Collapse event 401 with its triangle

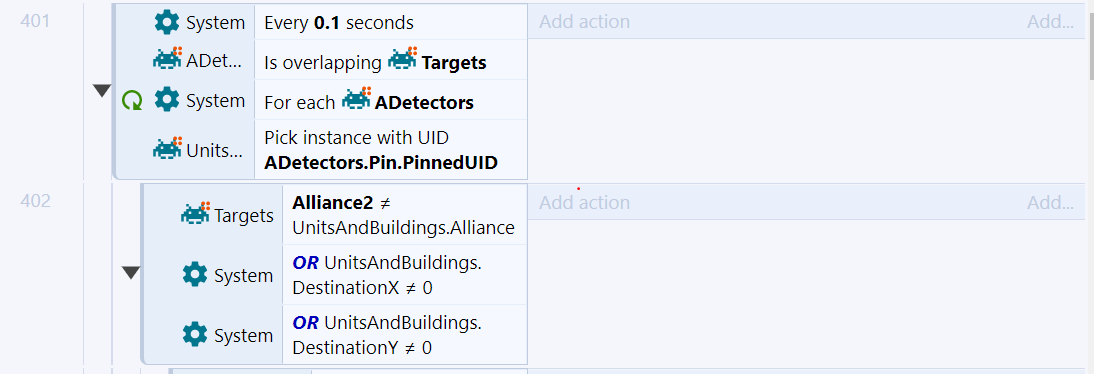(103, 91)
